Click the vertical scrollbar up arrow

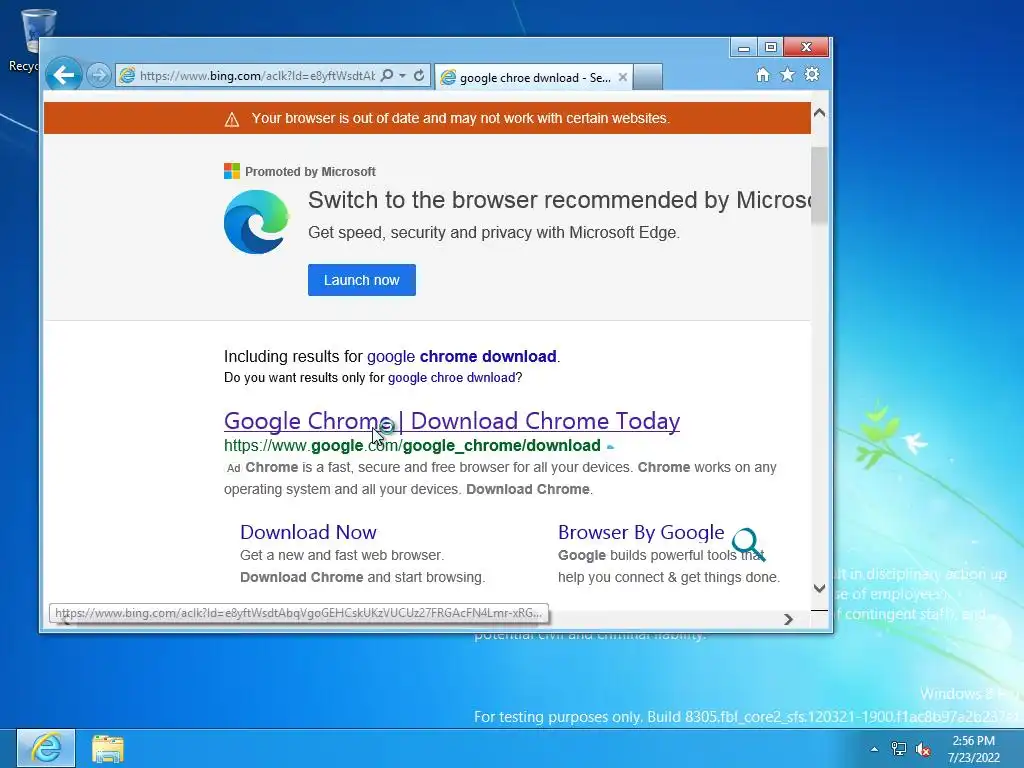[x=819, y=113]
